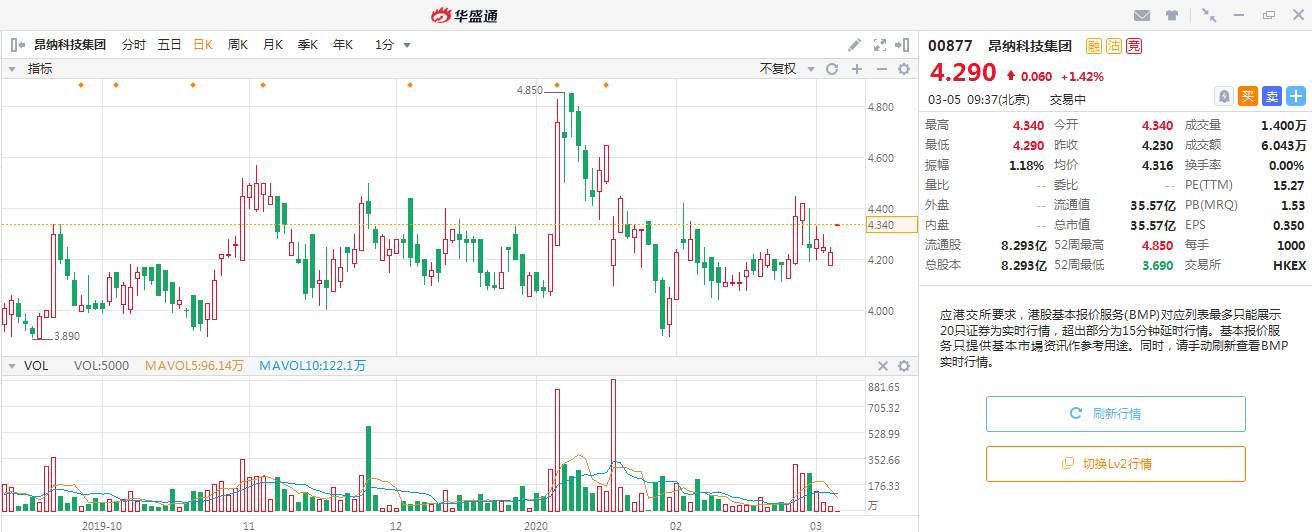Click the 3.890 low price label

pyautogui.click(x=66, y=336)
